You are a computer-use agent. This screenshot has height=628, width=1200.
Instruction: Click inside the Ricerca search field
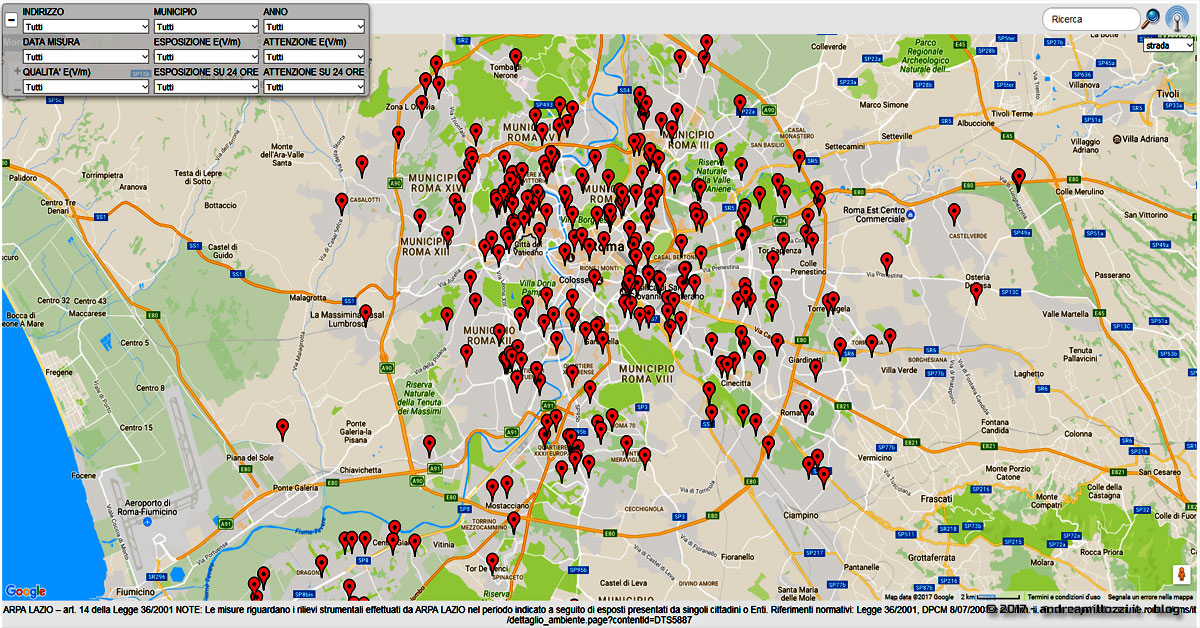(1090, 18)
